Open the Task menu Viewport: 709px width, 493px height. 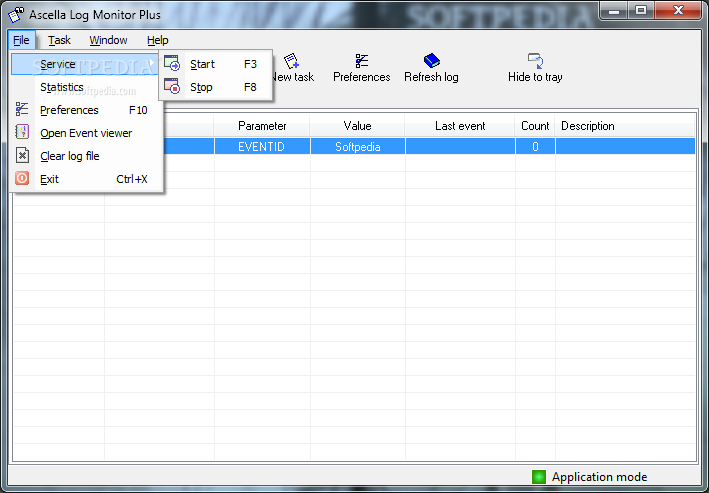59,40
